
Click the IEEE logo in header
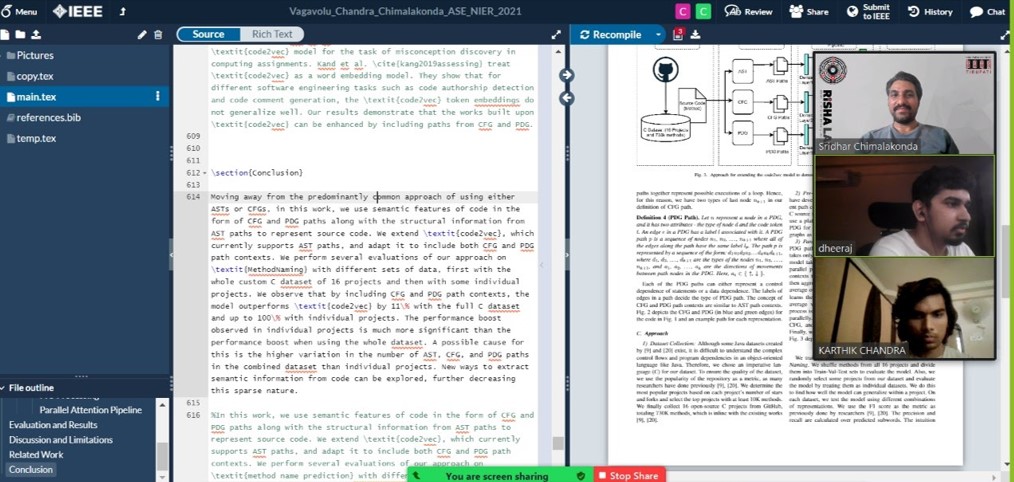click(x=78, y=12)
